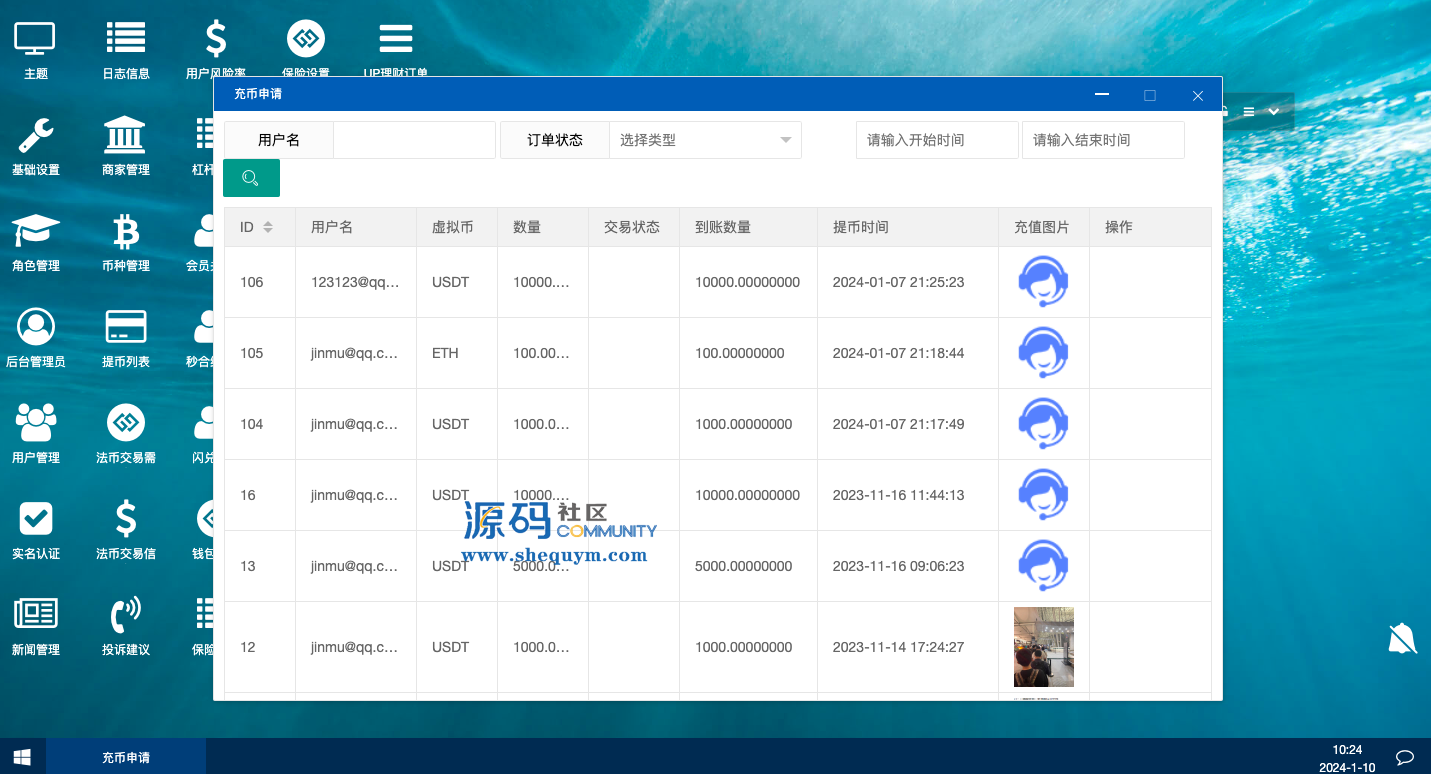Open the hamburger menu in desktop widget
This screenshot has height=774, width=1431.
coord(1249,112)
